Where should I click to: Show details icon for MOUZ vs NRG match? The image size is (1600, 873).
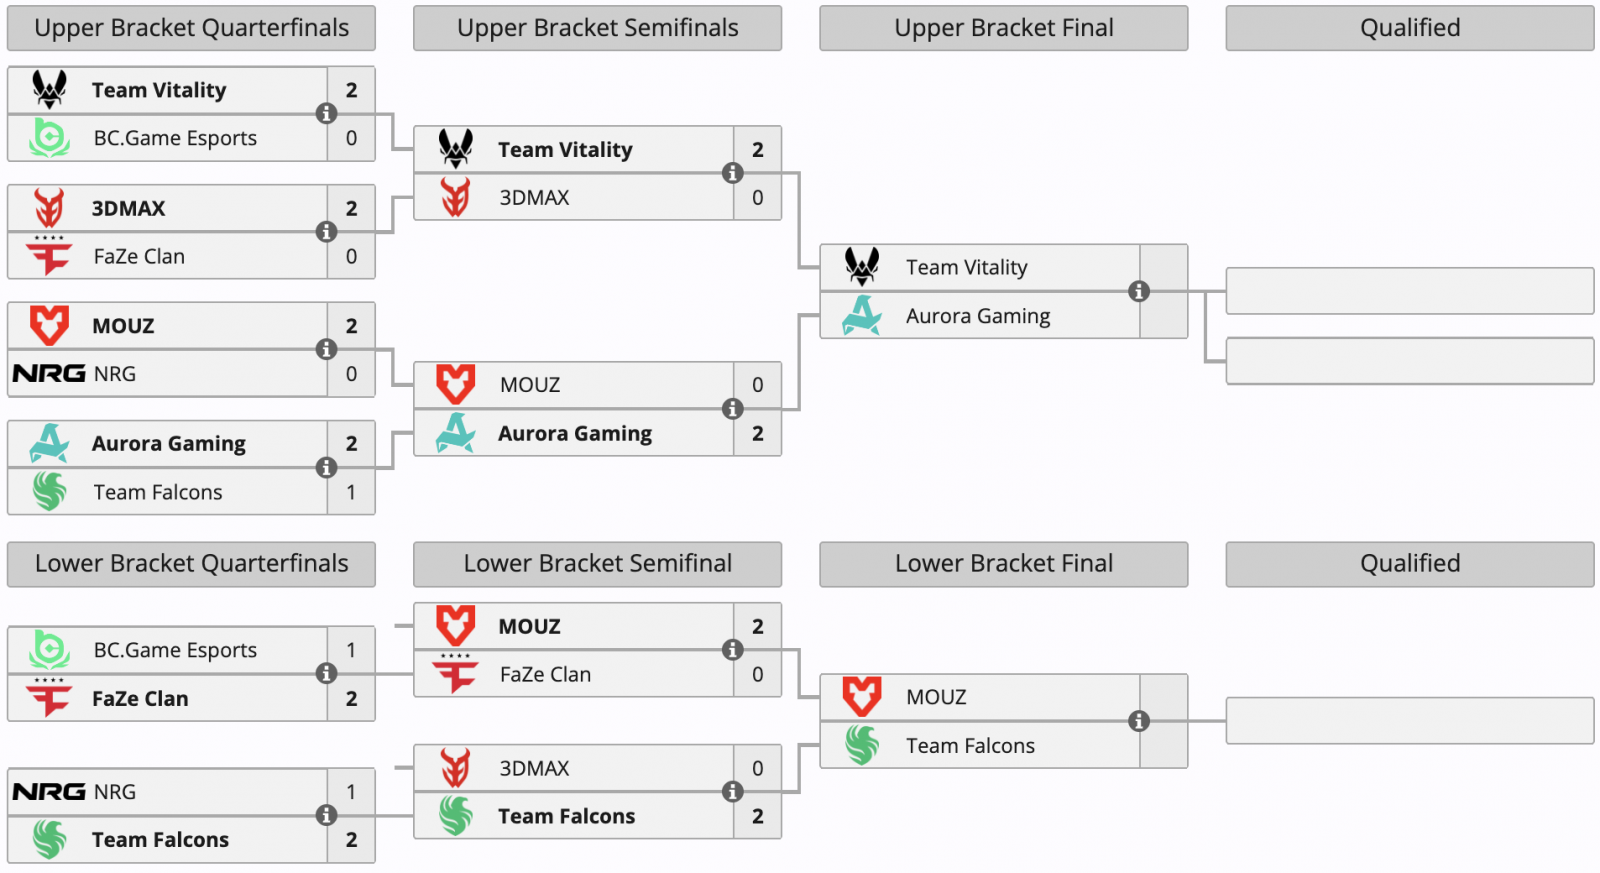(x=326, y=349)
